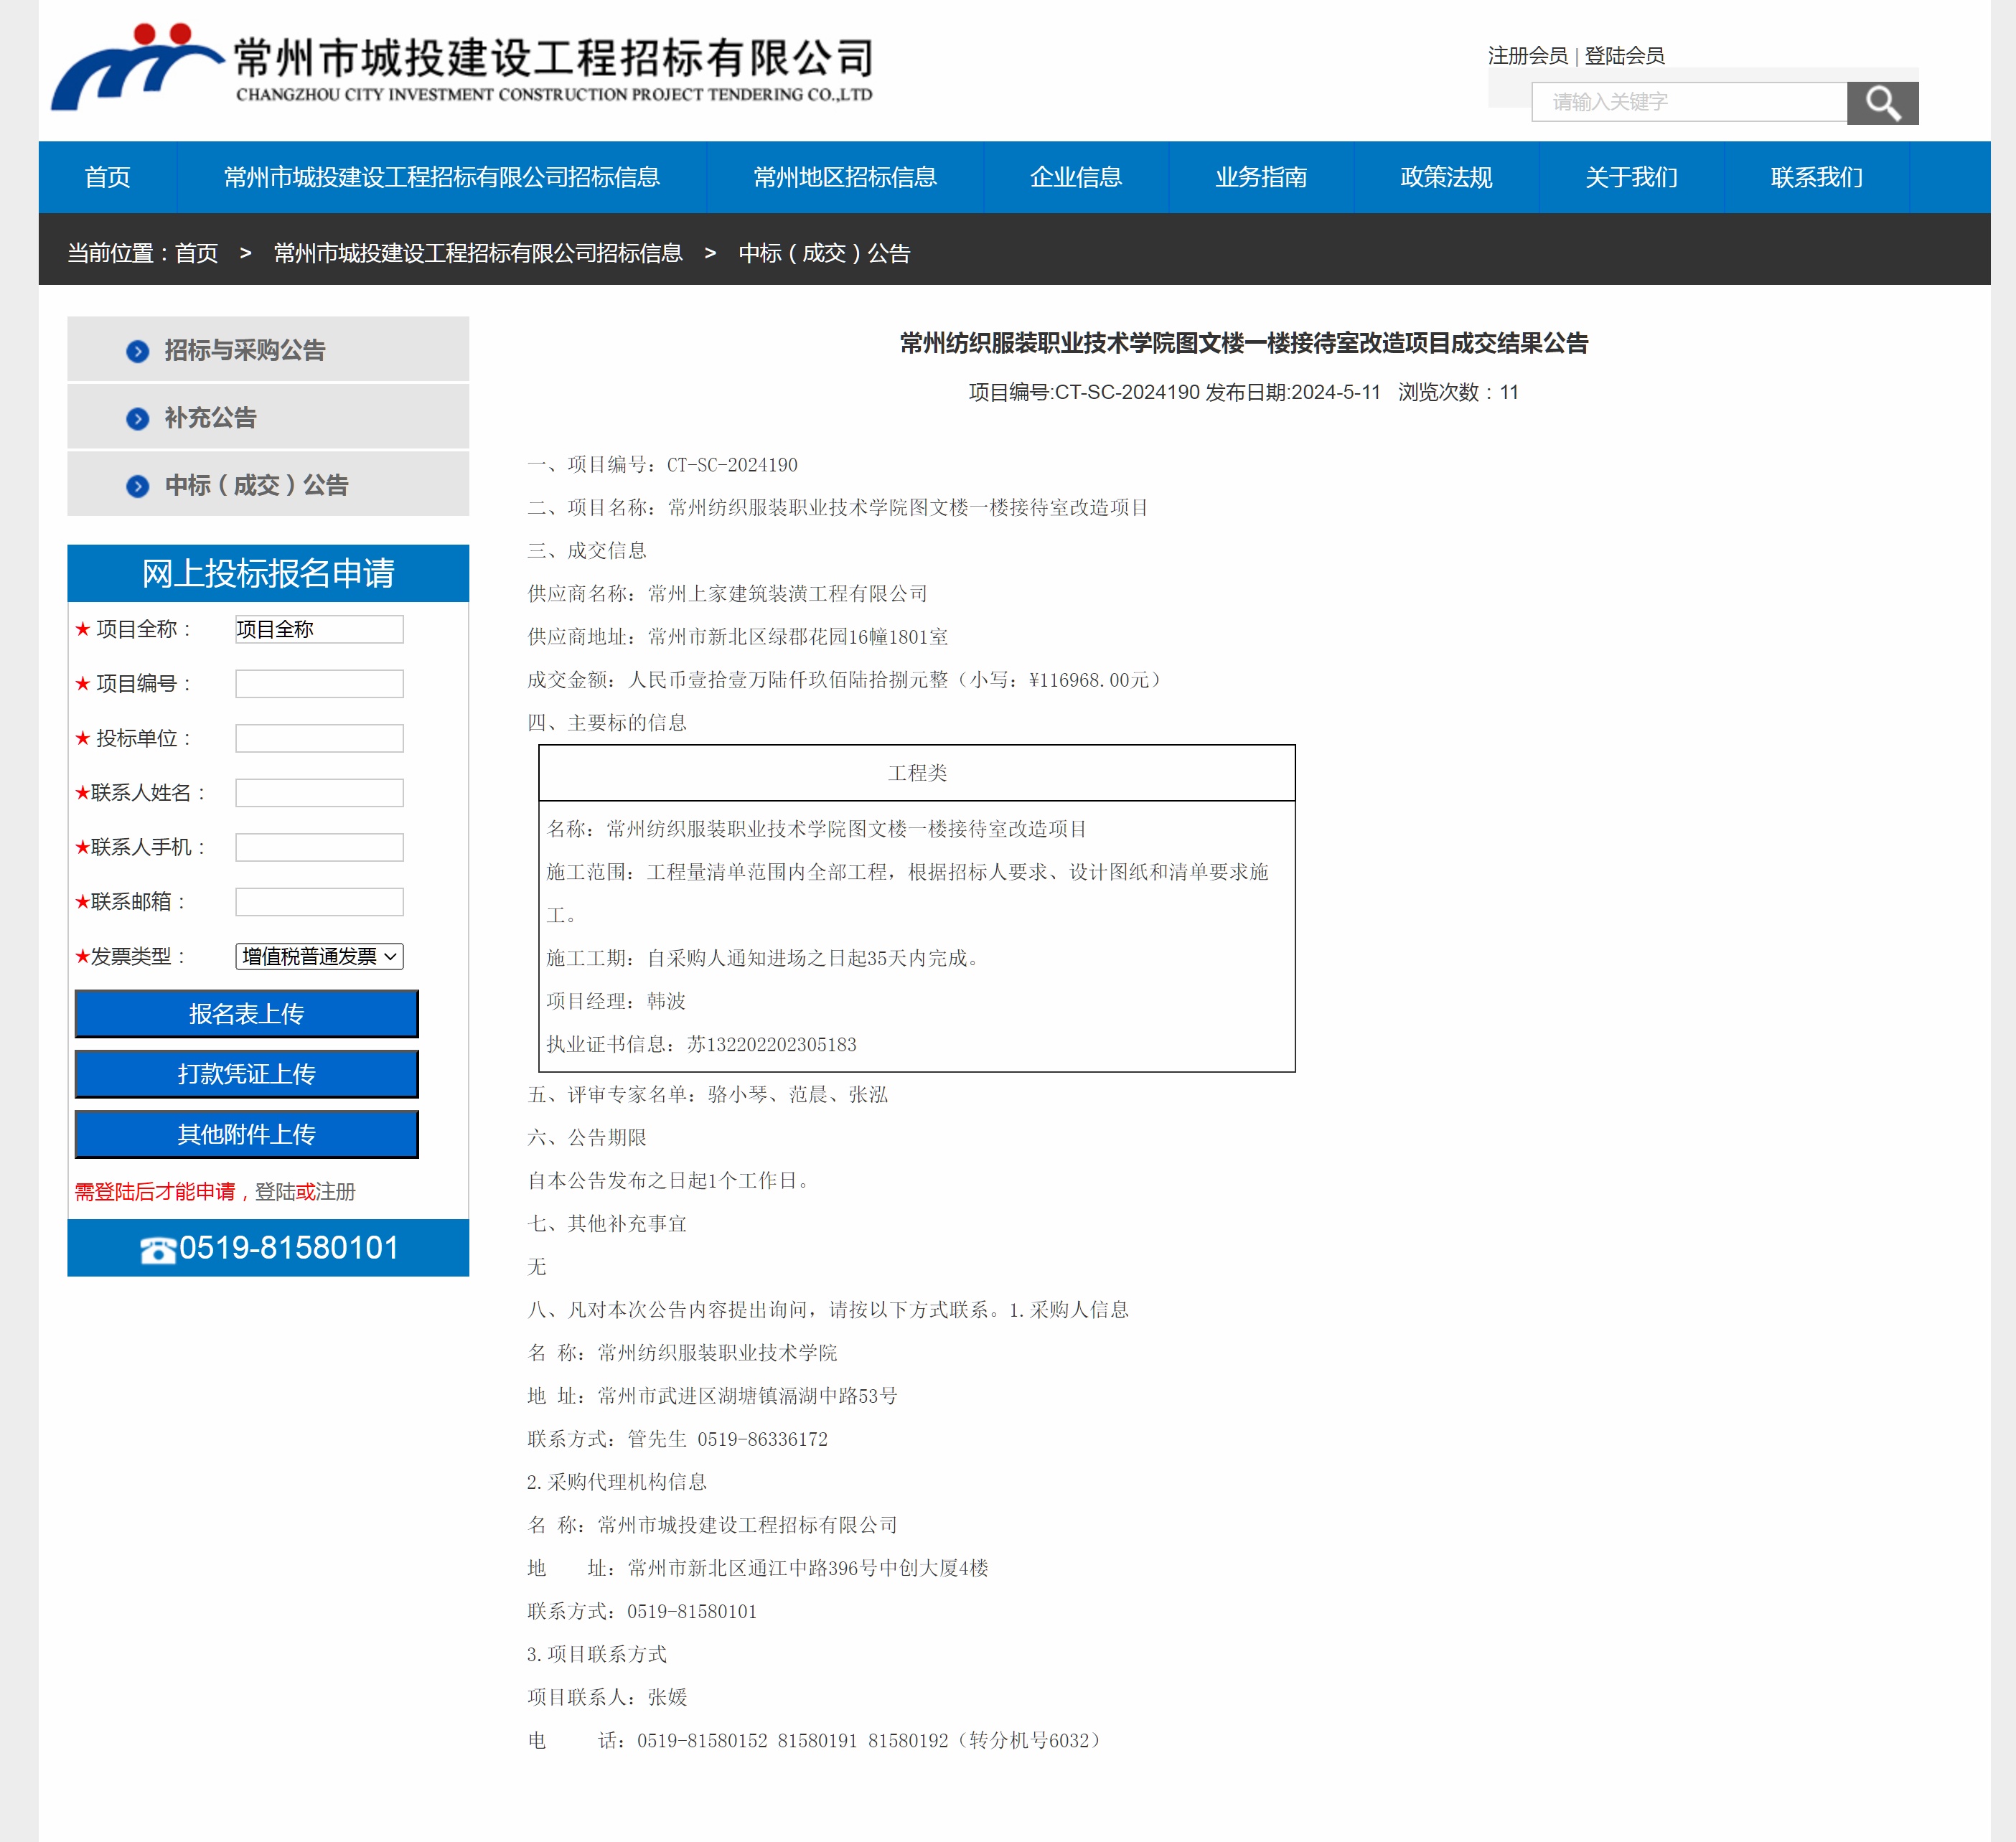Click the magnifier search icon button

click(1881, 103)
